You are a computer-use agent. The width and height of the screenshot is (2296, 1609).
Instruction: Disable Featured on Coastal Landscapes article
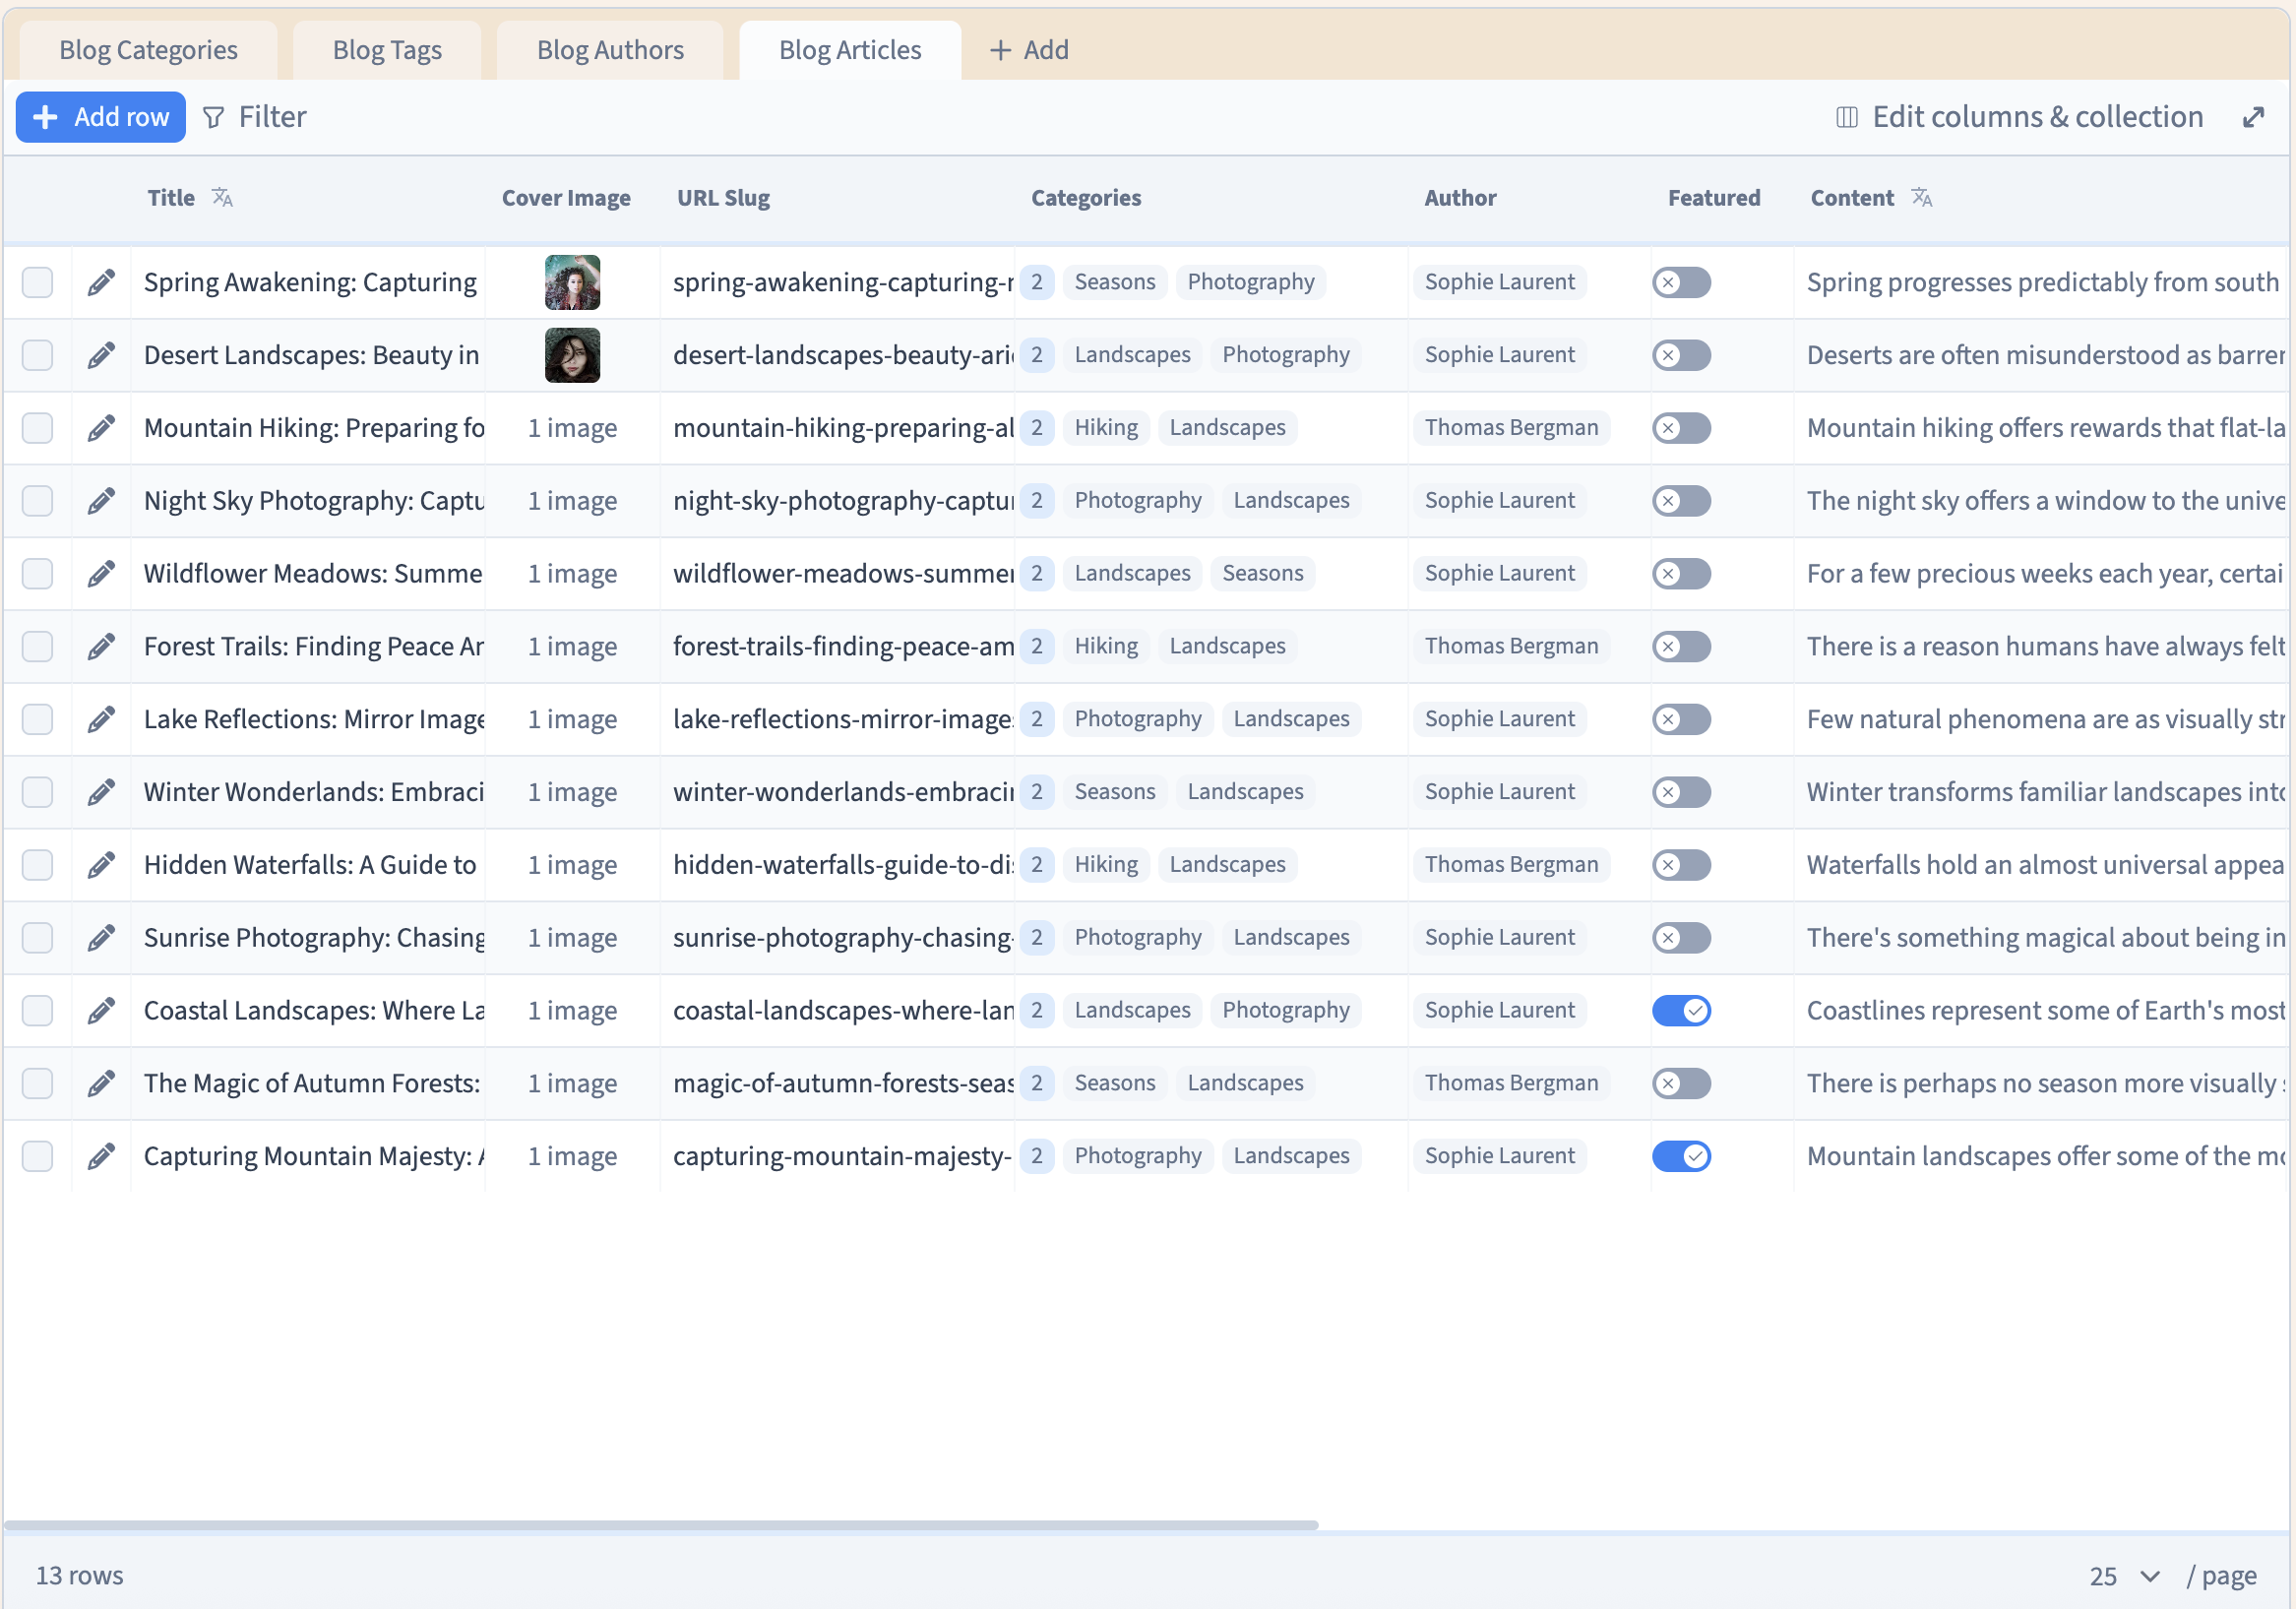[1681, 1011]
